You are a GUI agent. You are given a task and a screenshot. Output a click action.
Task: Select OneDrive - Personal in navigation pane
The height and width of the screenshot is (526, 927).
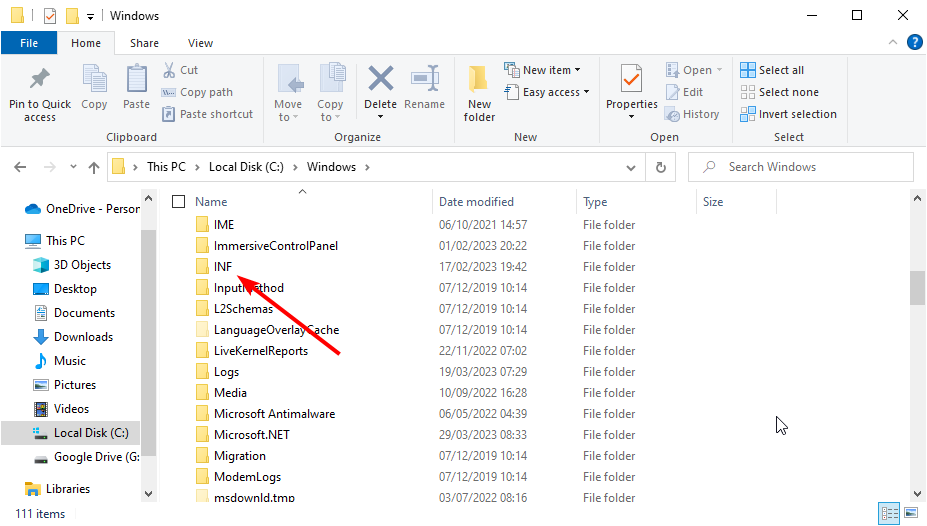82,209
